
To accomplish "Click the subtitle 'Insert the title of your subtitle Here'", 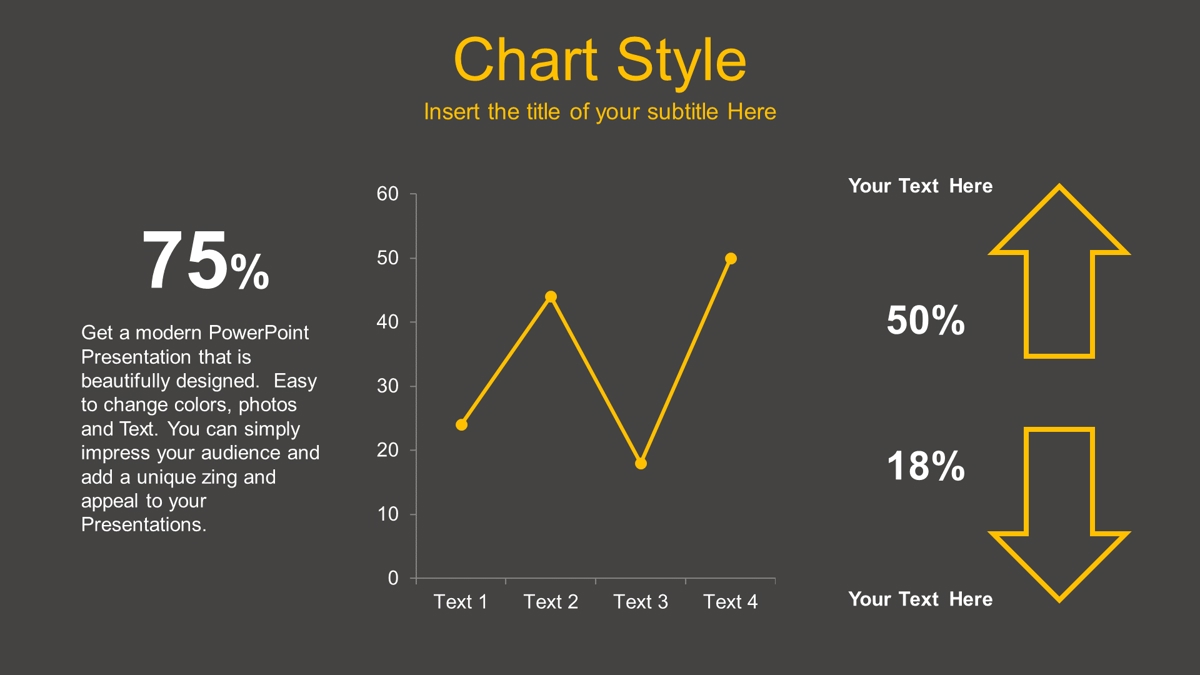I will (x=600, y=112).
